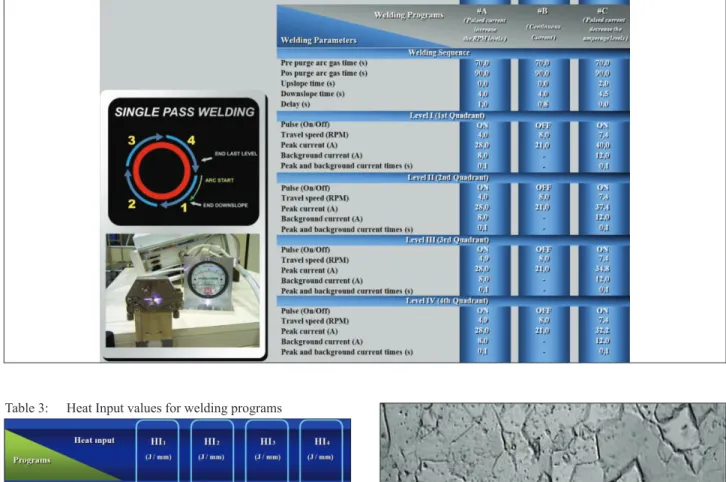Select Level III "Pulse (On/Off)" row label

coord(306,250)
